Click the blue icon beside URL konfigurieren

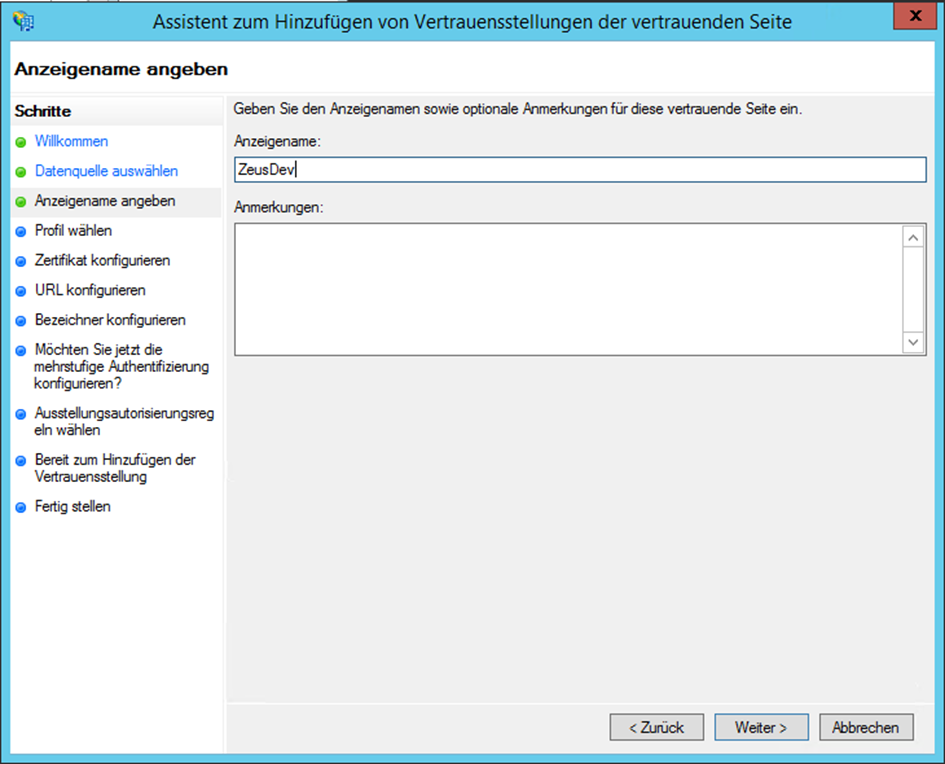pos(22,291)
